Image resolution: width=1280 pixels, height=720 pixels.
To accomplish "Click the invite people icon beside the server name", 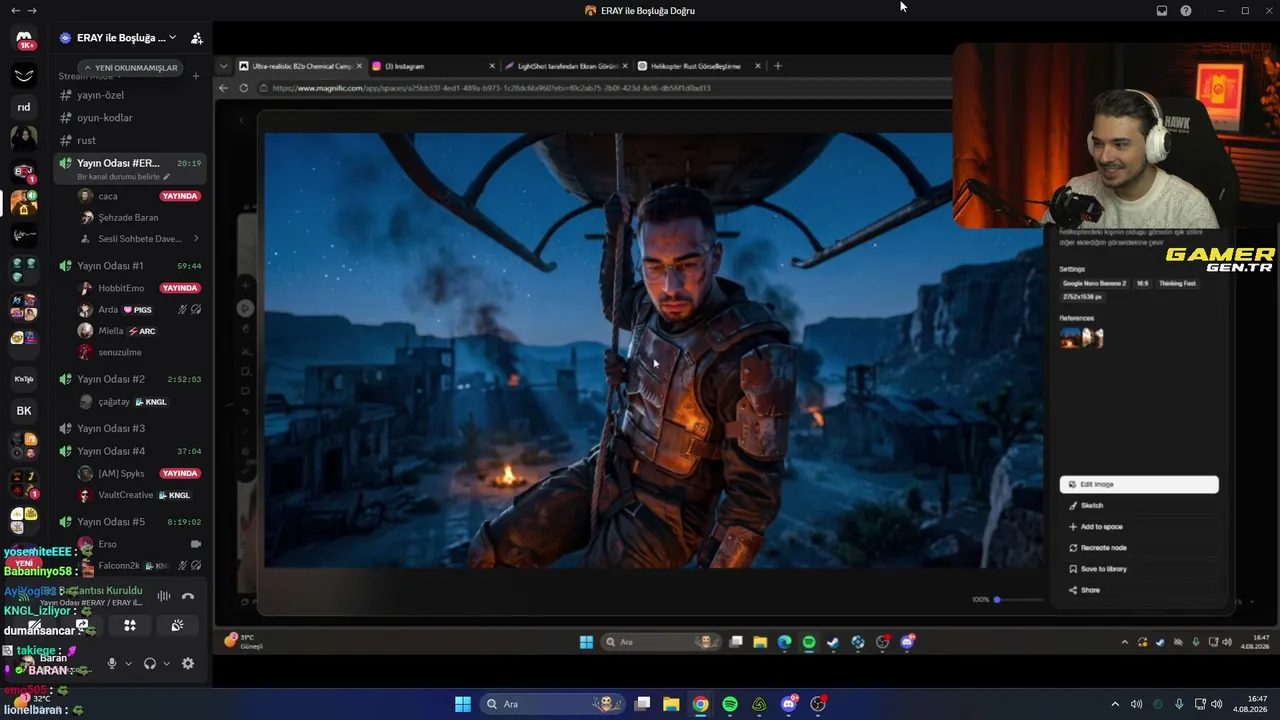I will point(197,38).
